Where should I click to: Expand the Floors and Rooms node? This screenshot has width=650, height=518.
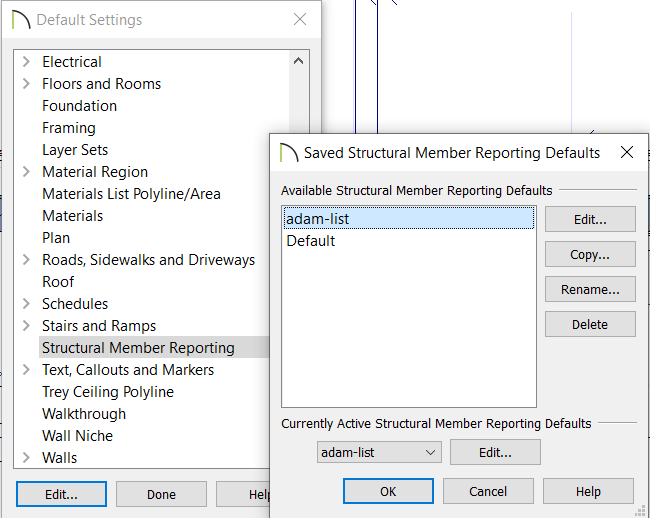click(26, 84)
